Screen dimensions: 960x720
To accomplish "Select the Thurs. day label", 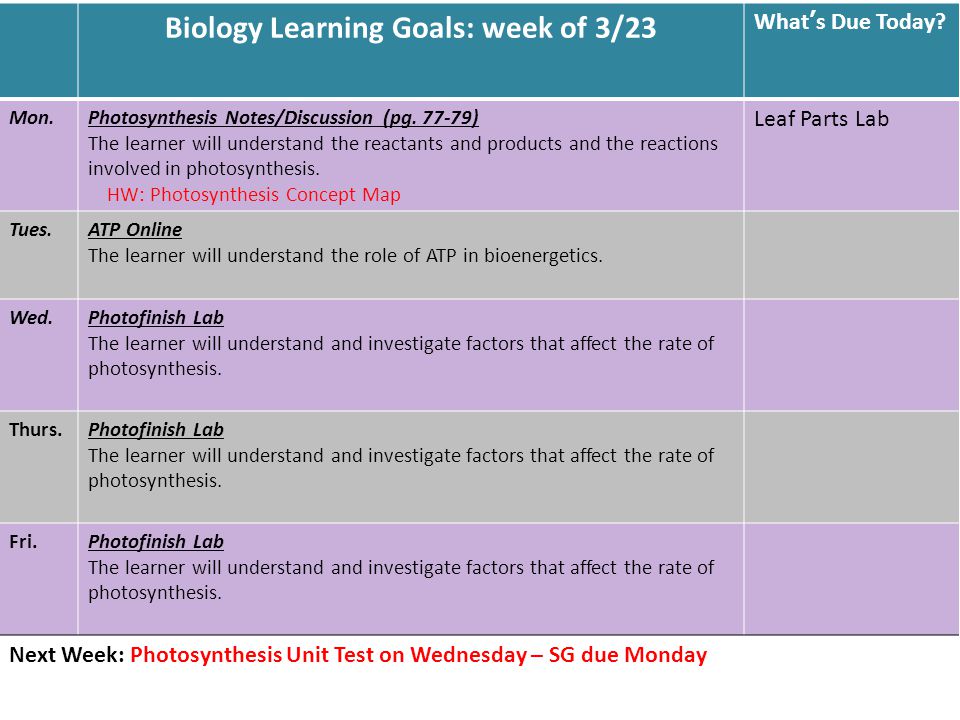I will pos(36,430).
